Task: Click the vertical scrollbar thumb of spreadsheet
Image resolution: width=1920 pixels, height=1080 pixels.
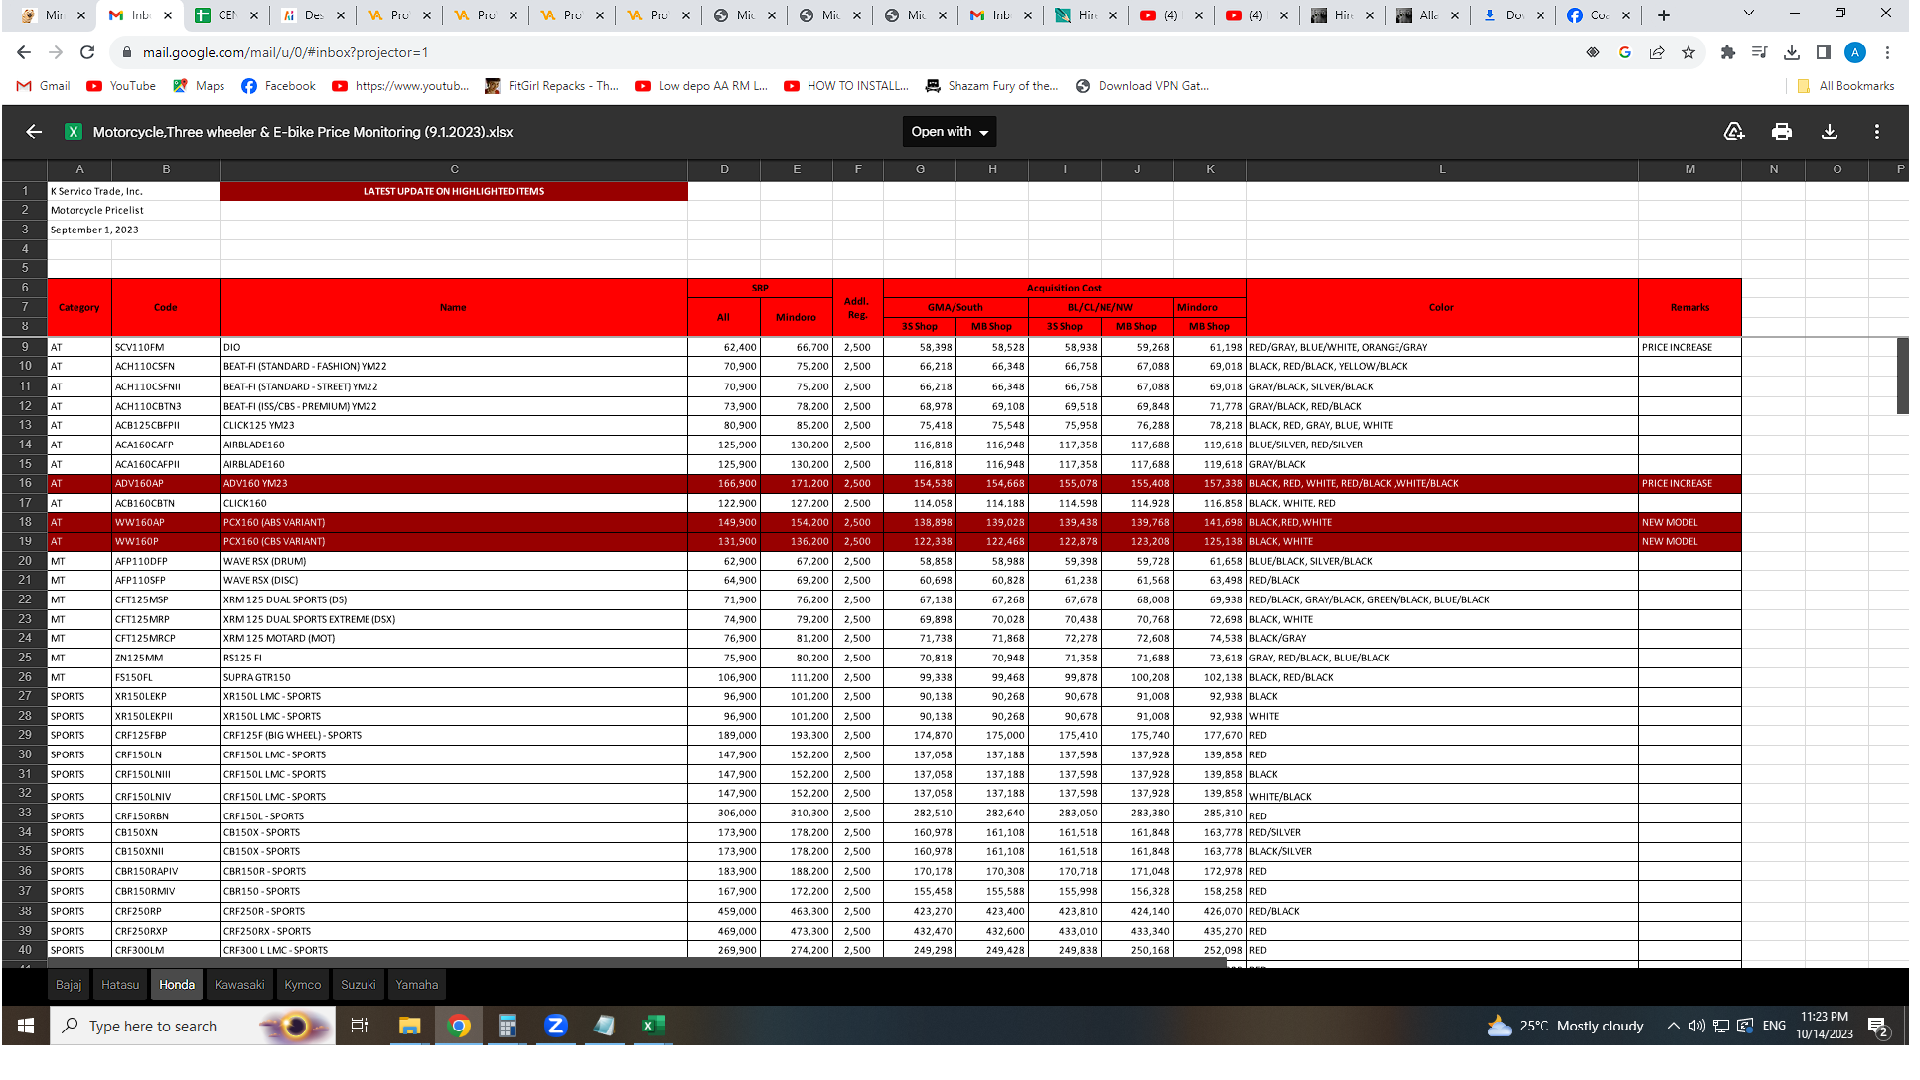Action: [x=1902, y=375]
